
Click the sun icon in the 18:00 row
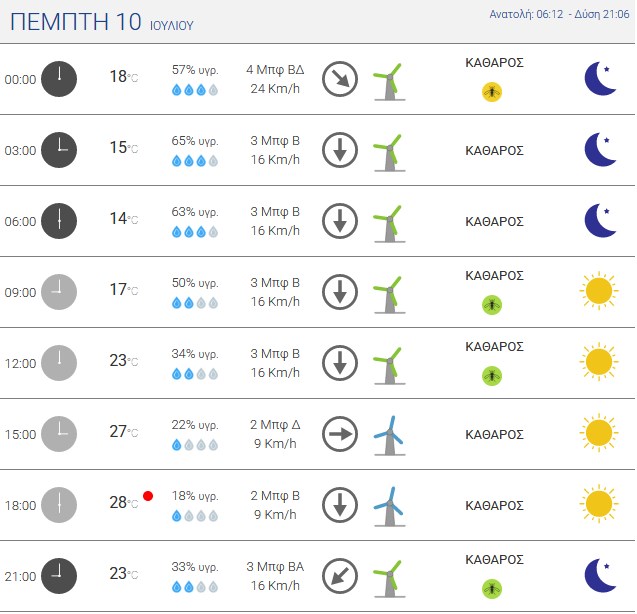(599, 504)
